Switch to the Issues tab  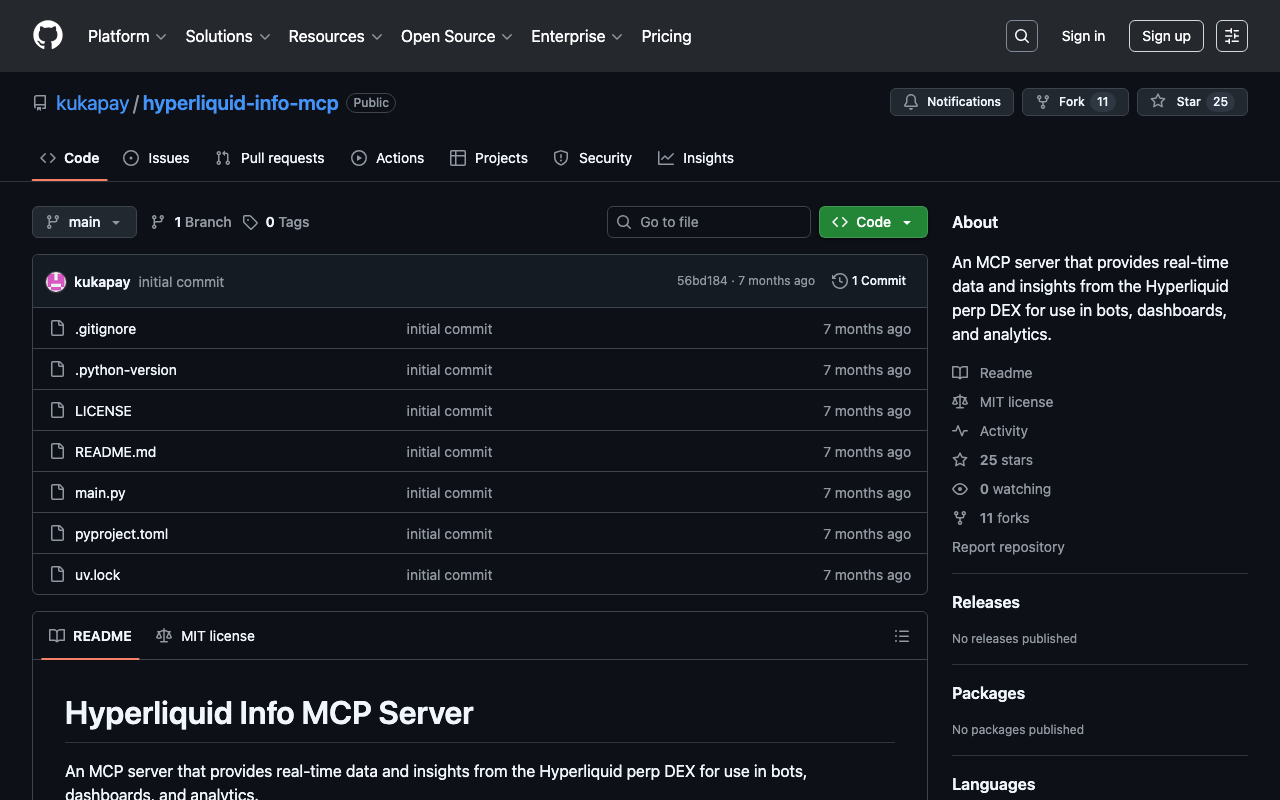156,158
